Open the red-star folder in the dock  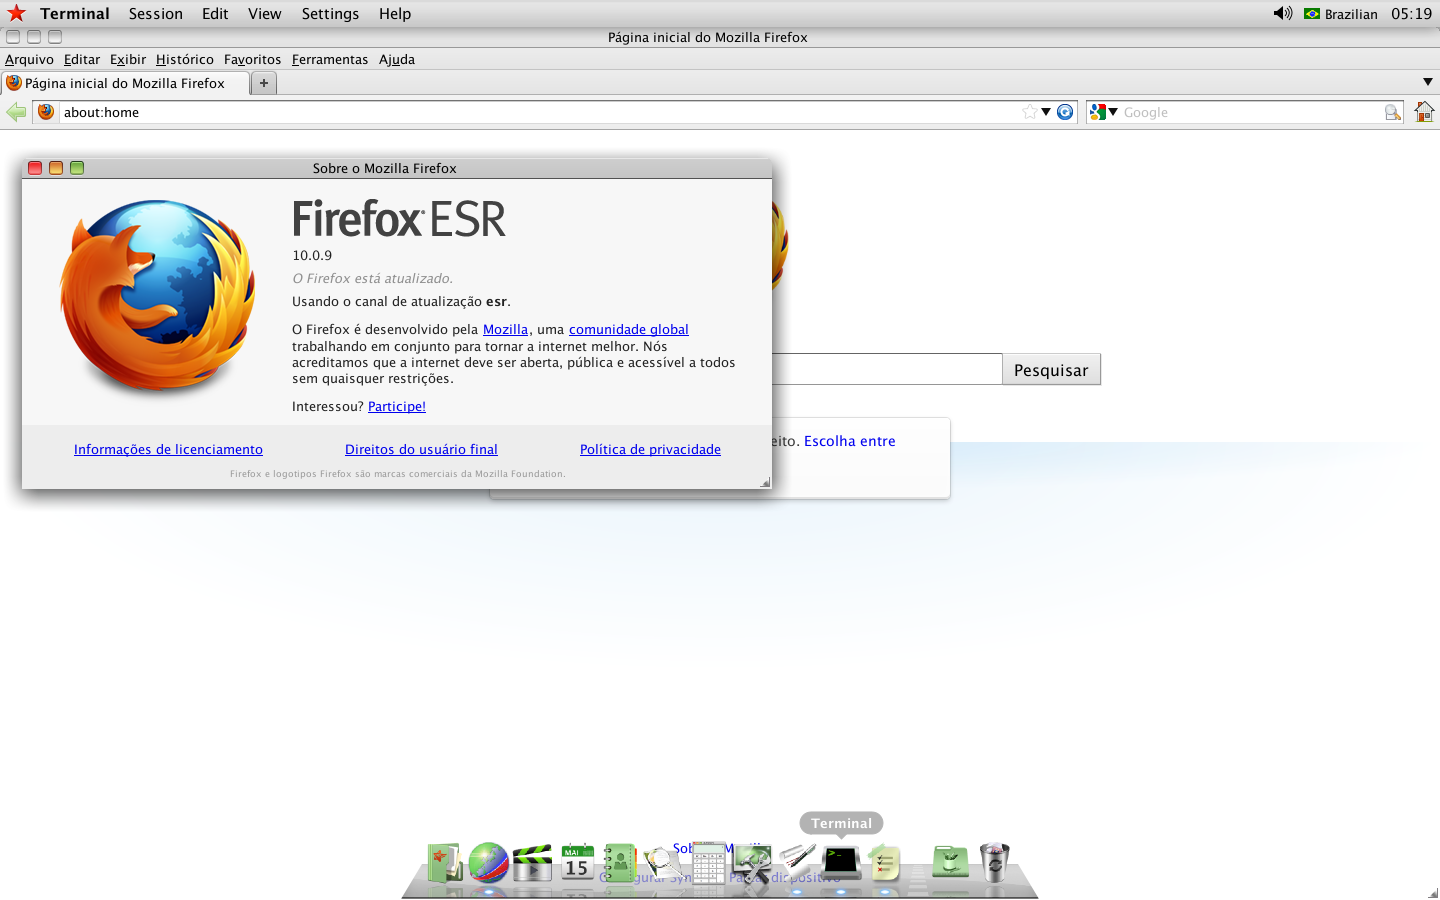click(445, 862)
